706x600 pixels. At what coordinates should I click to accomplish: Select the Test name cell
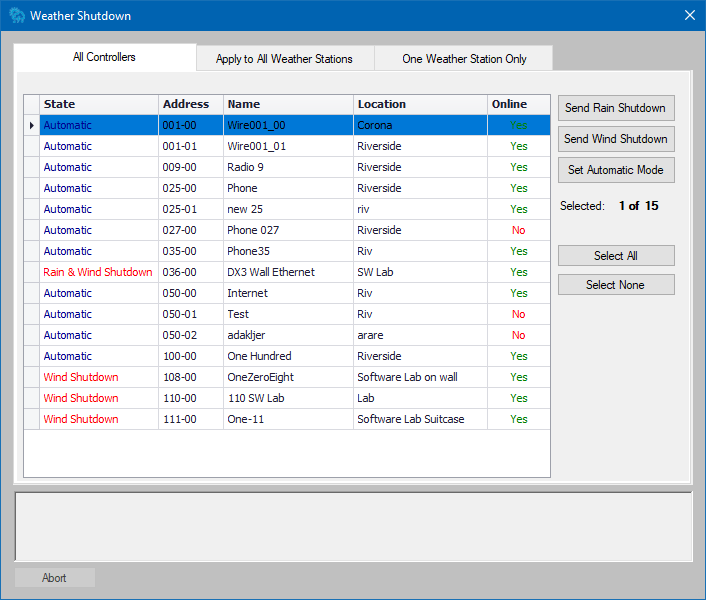[x=288, y=314]
